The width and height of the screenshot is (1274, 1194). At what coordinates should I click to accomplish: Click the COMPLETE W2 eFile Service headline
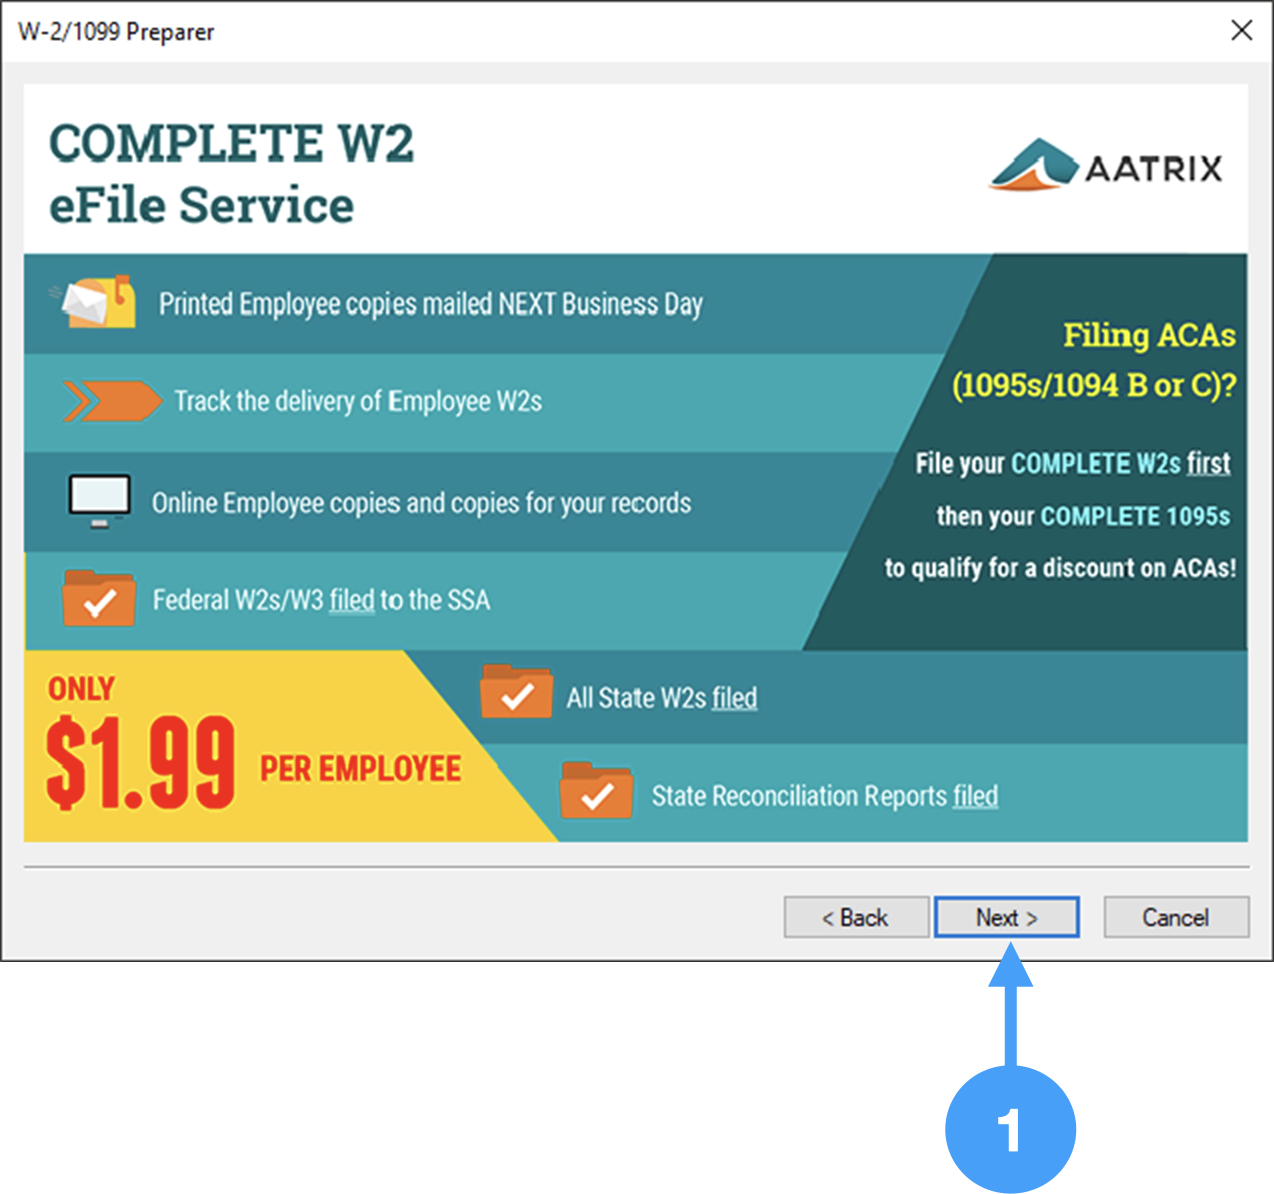click(x=232, y=172)
